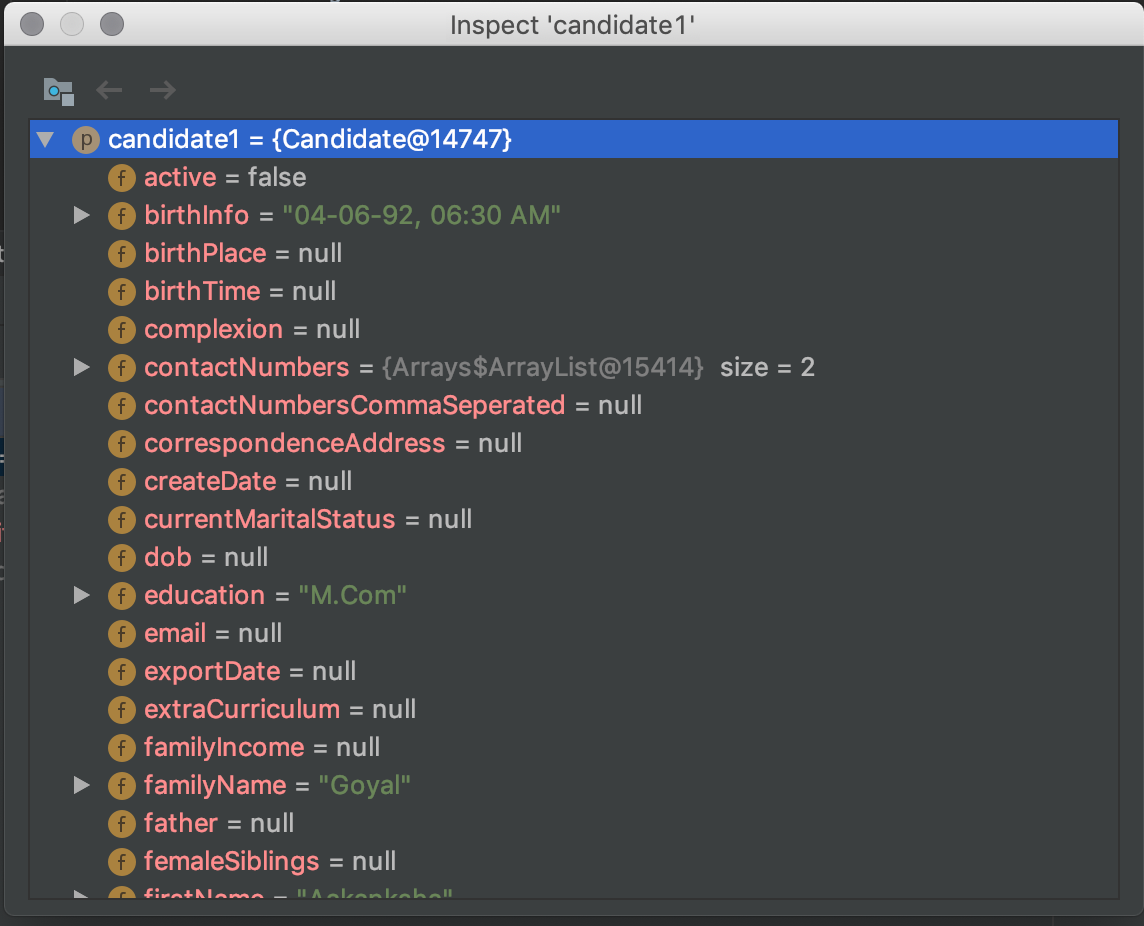This screenshot has width=1144, height=926.
Task: Click the field icon next to active
Action: tap(121, 178)
